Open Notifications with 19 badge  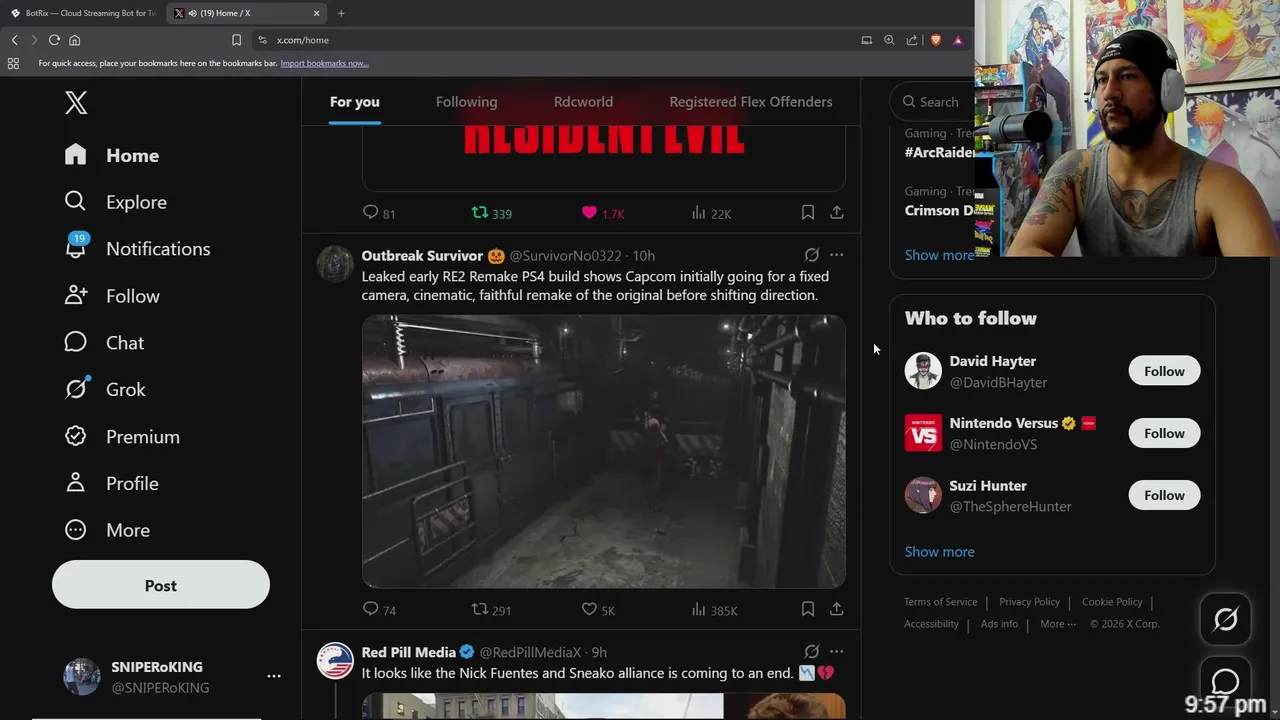tap(137, 248)
